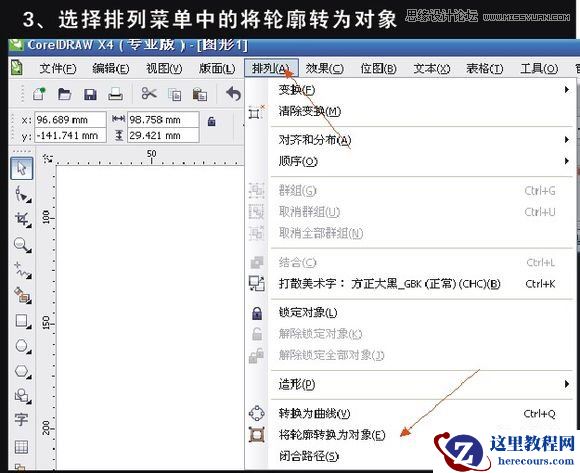
Task: Open the 文件(F) menu
Action: (58, 68)
